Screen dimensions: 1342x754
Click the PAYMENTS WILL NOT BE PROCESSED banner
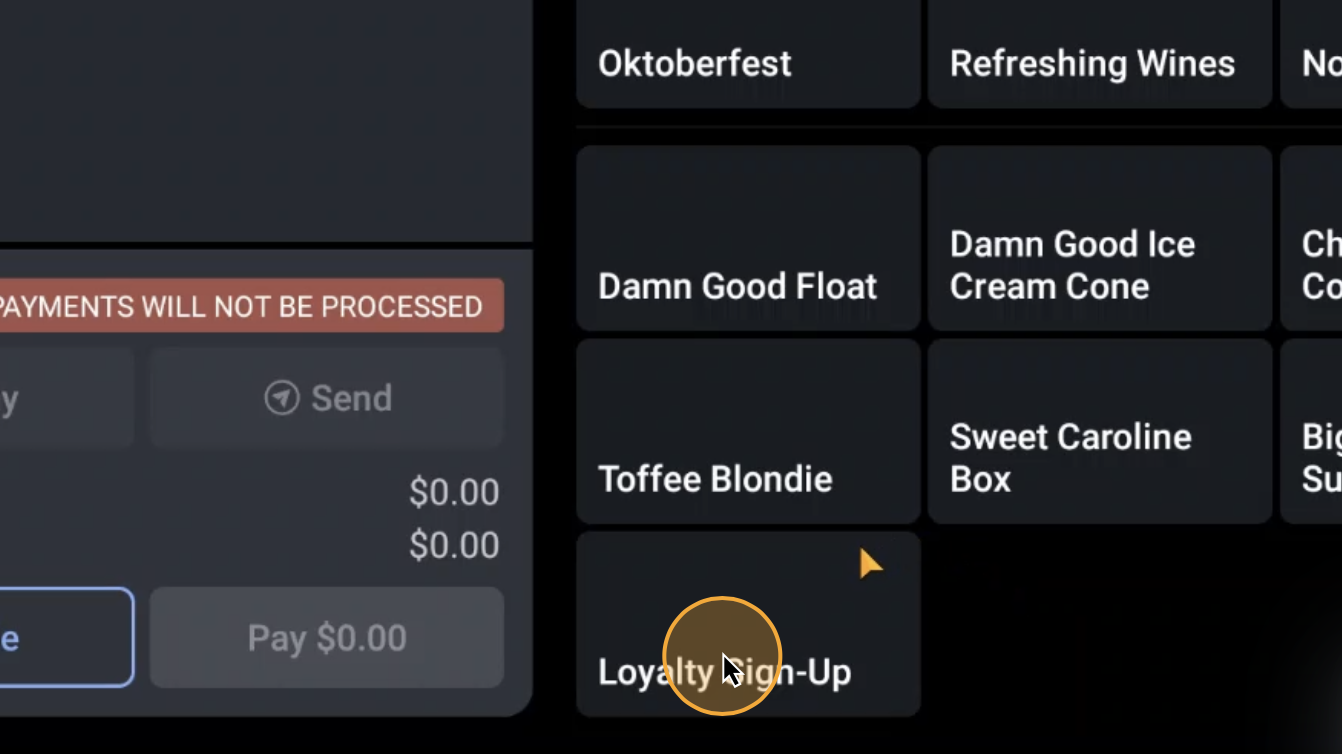(x=250, y=306)
